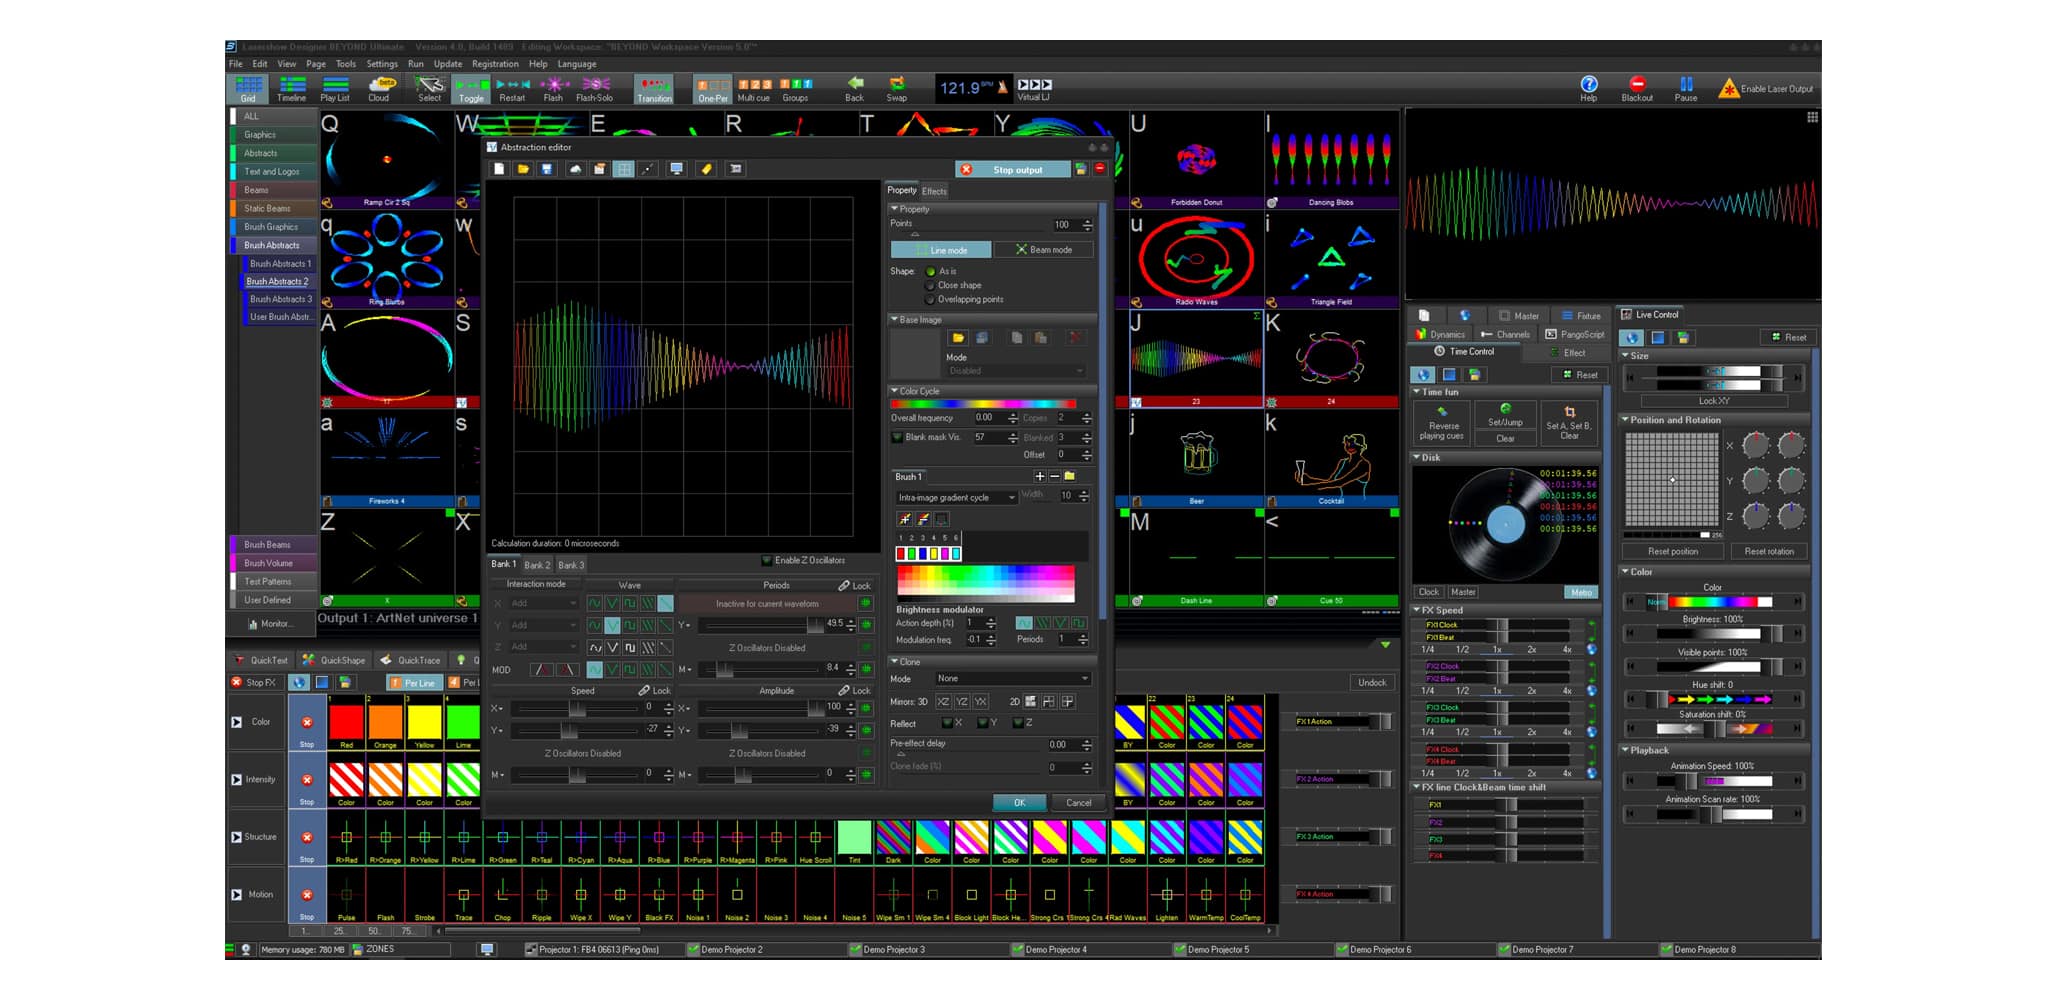Open the Timeline view
This screenshot has height=1000, width=2048.
[291, 88]
